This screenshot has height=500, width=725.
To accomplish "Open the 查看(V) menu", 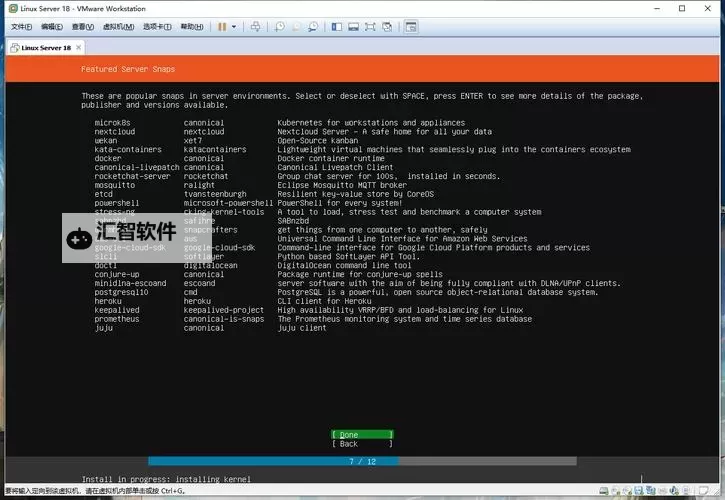I will tap(83, 27).
